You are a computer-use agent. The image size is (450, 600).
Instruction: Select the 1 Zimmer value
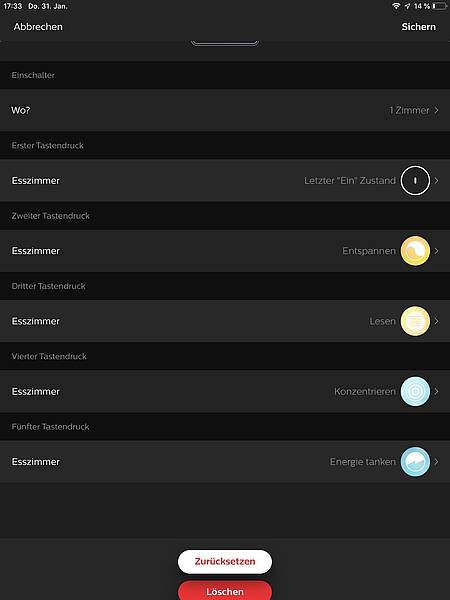(x=409, y=110)
